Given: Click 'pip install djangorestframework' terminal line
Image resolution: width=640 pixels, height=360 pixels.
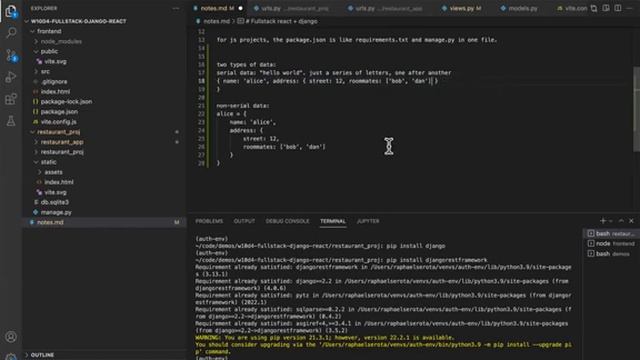Looking at the screenshot, I should 436,260.
